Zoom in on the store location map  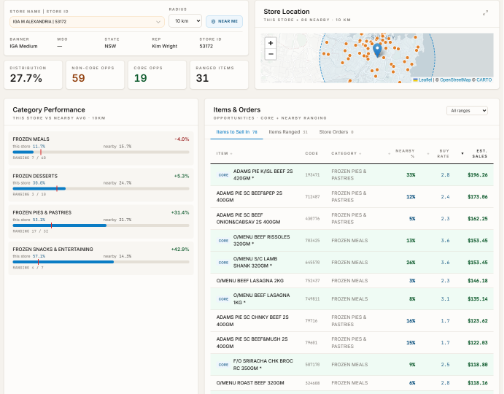(x=270, y=43)
